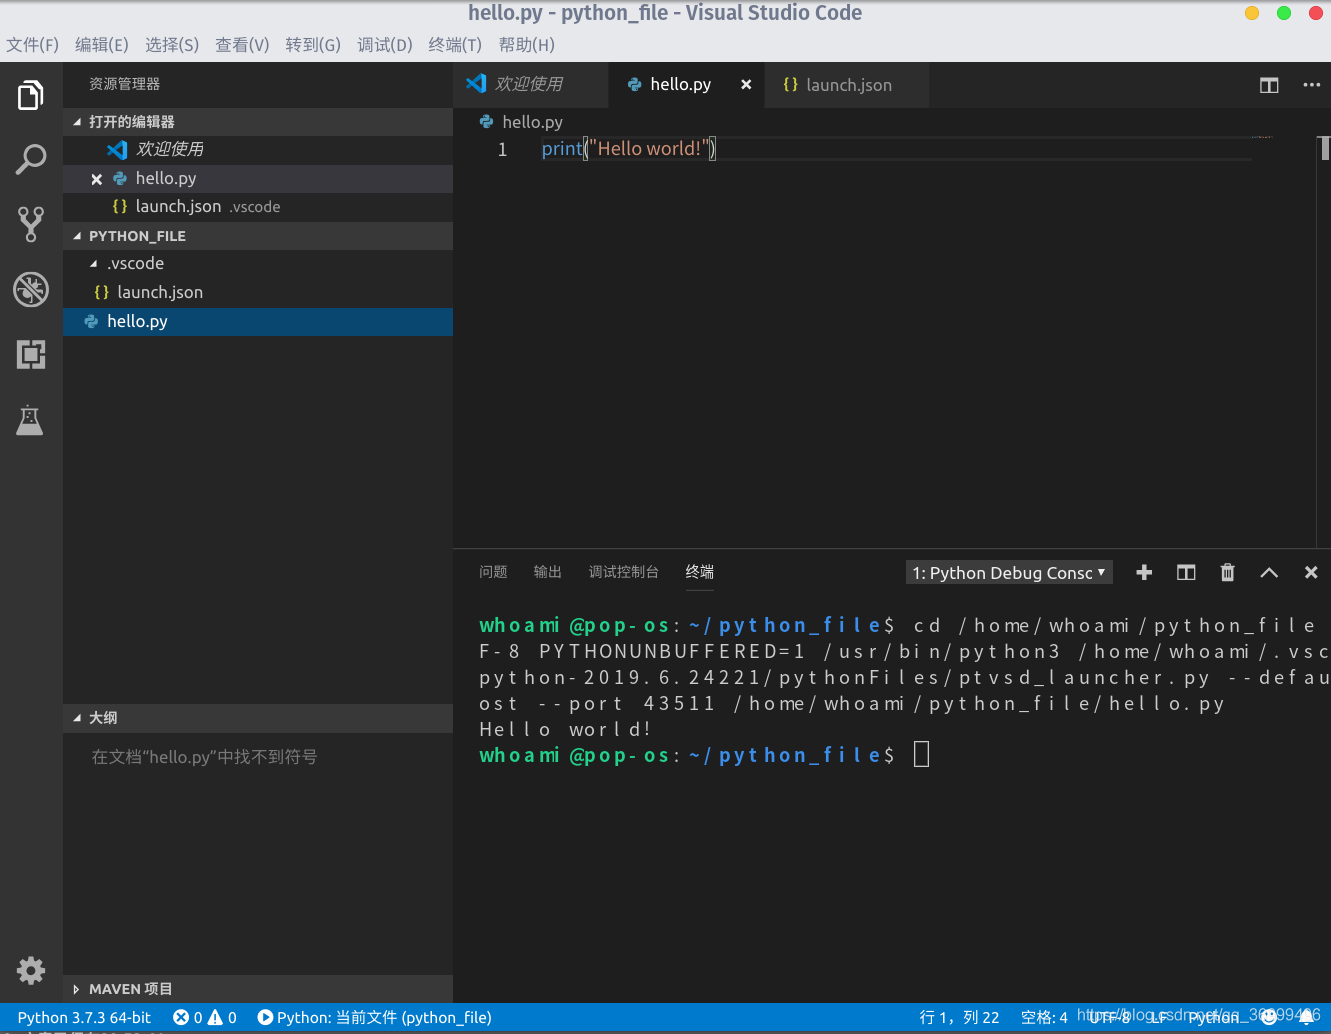Screen dimensions: 1331x1034
Task: Switch to the 输出 panel tab
Action: [x=548, y=572]
